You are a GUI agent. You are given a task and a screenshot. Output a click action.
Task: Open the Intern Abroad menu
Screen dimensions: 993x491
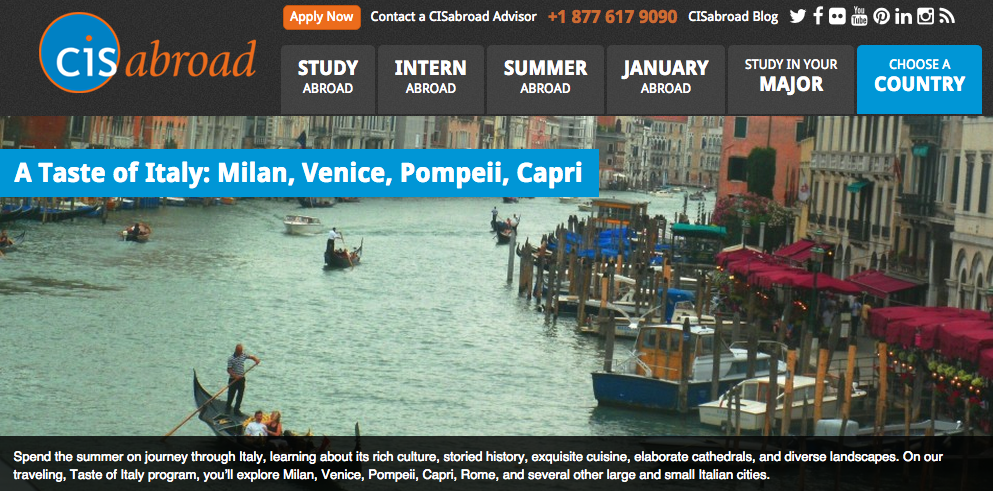(431, 79)
